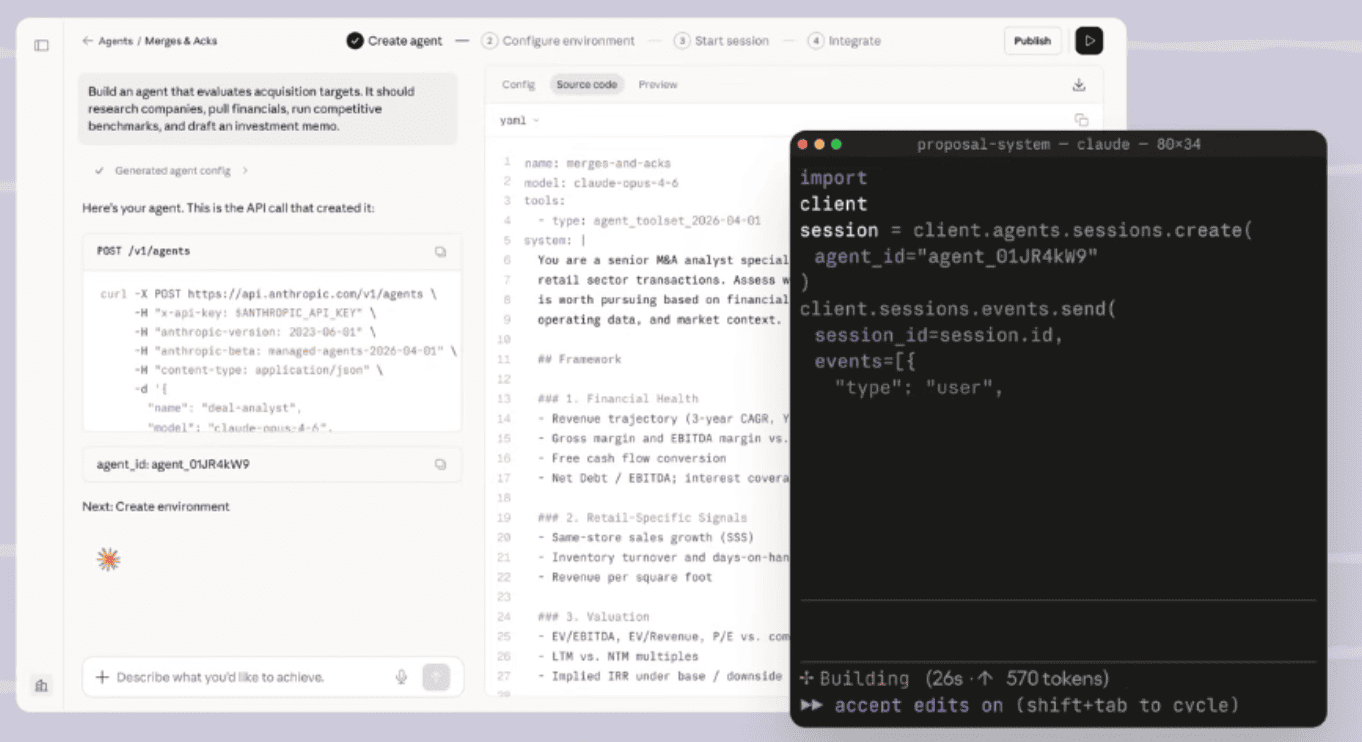Click the plus icon in prompt box

102,677
